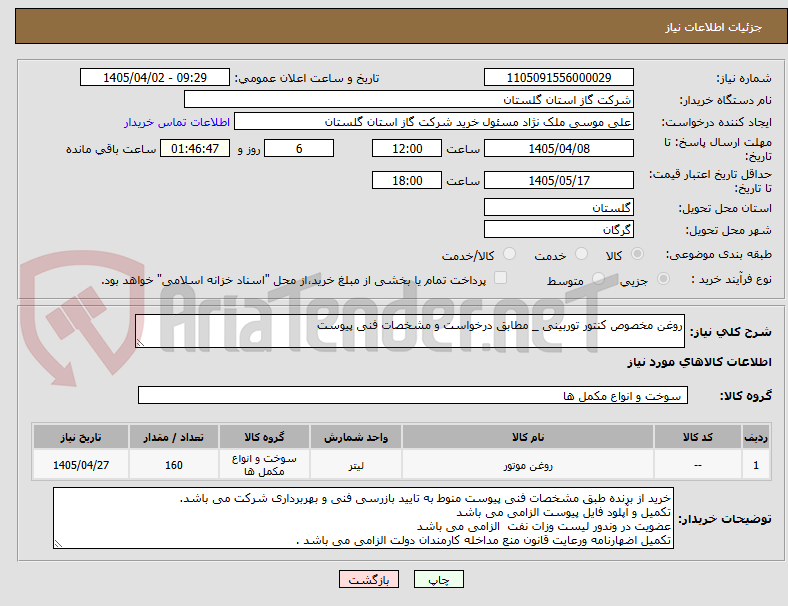Click the response deadline date 1405/04/08
The height and width of the screenshot is (606, 788).
pyautogui.click(x=559, y=149)
